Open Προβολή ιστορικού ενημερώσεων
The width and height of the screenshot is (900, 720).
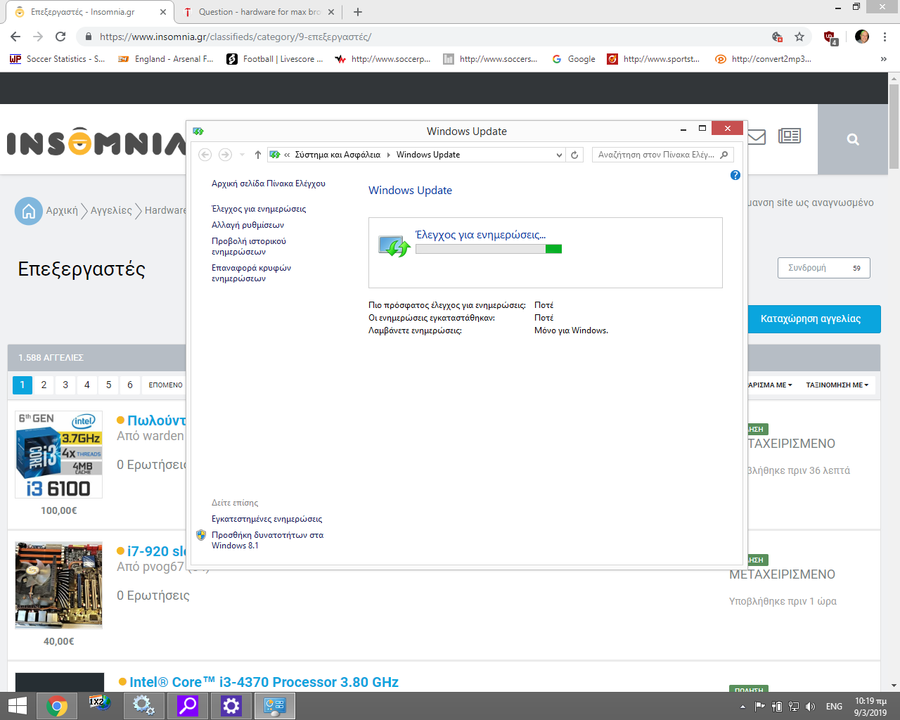tap(249, 246)
